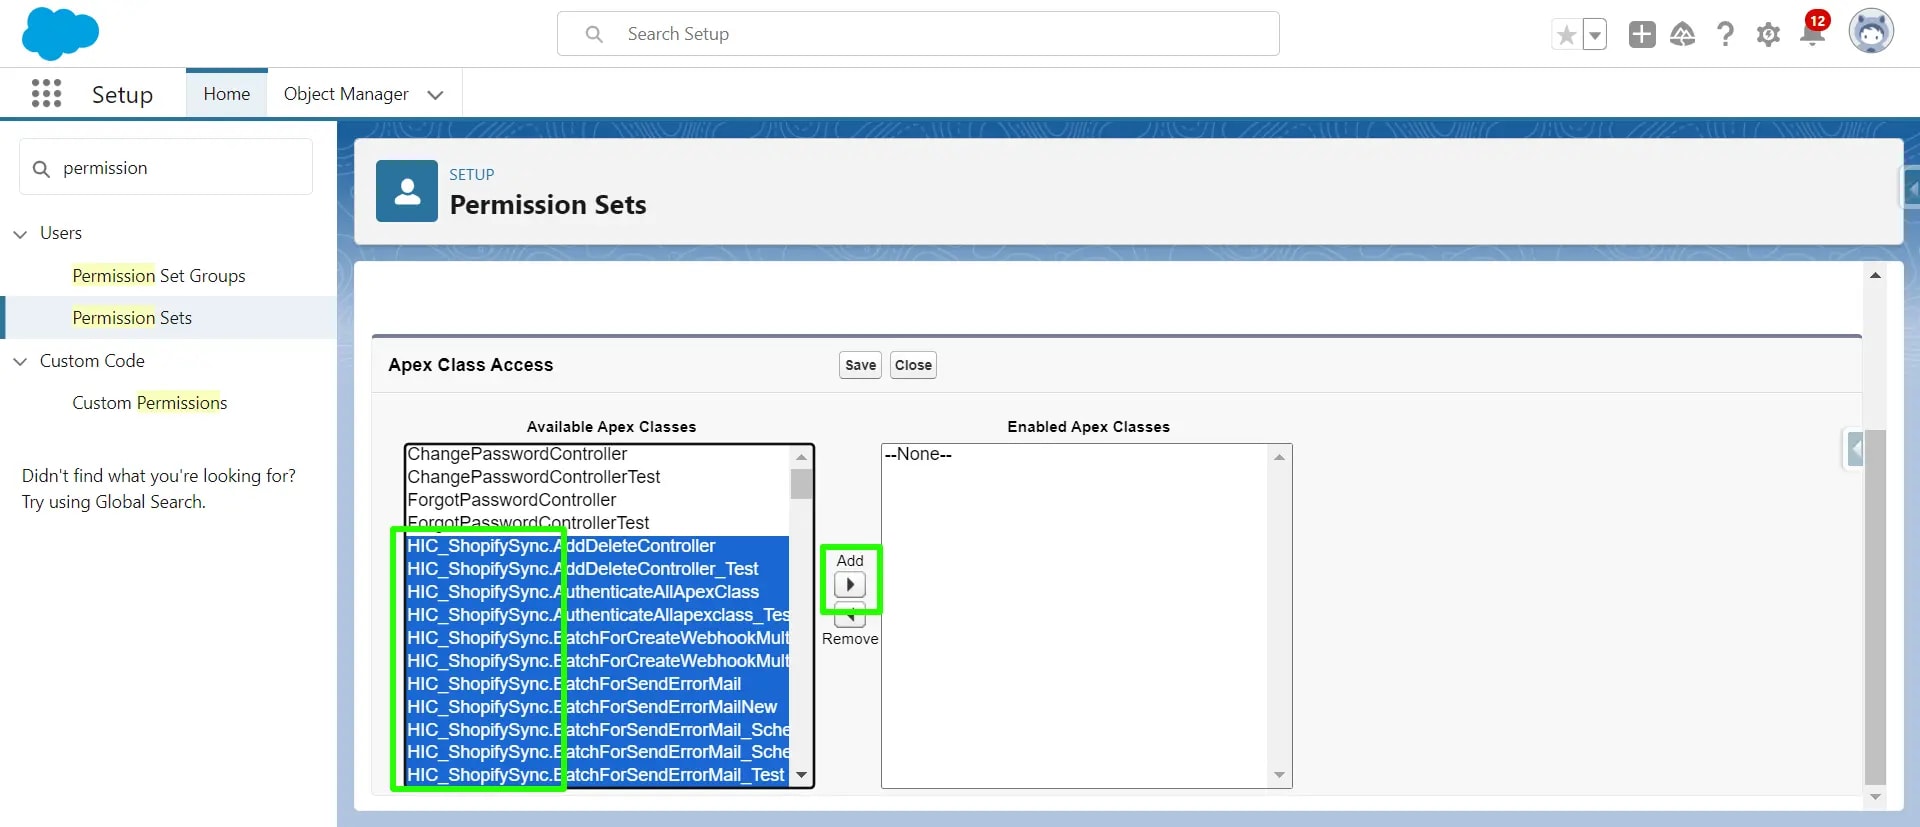This screenshot has height=827, width=1920.
Task: Open the favorites list dropdown arrow
Action: click(1595, 35)
